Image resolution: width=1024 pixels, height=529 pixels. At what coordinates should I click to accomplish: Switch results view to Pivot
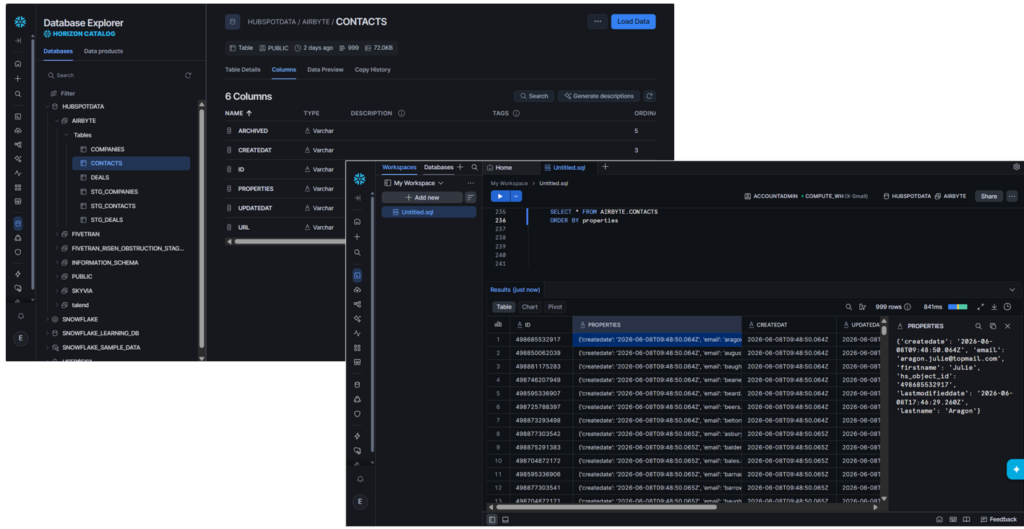[x=555, y=307]
